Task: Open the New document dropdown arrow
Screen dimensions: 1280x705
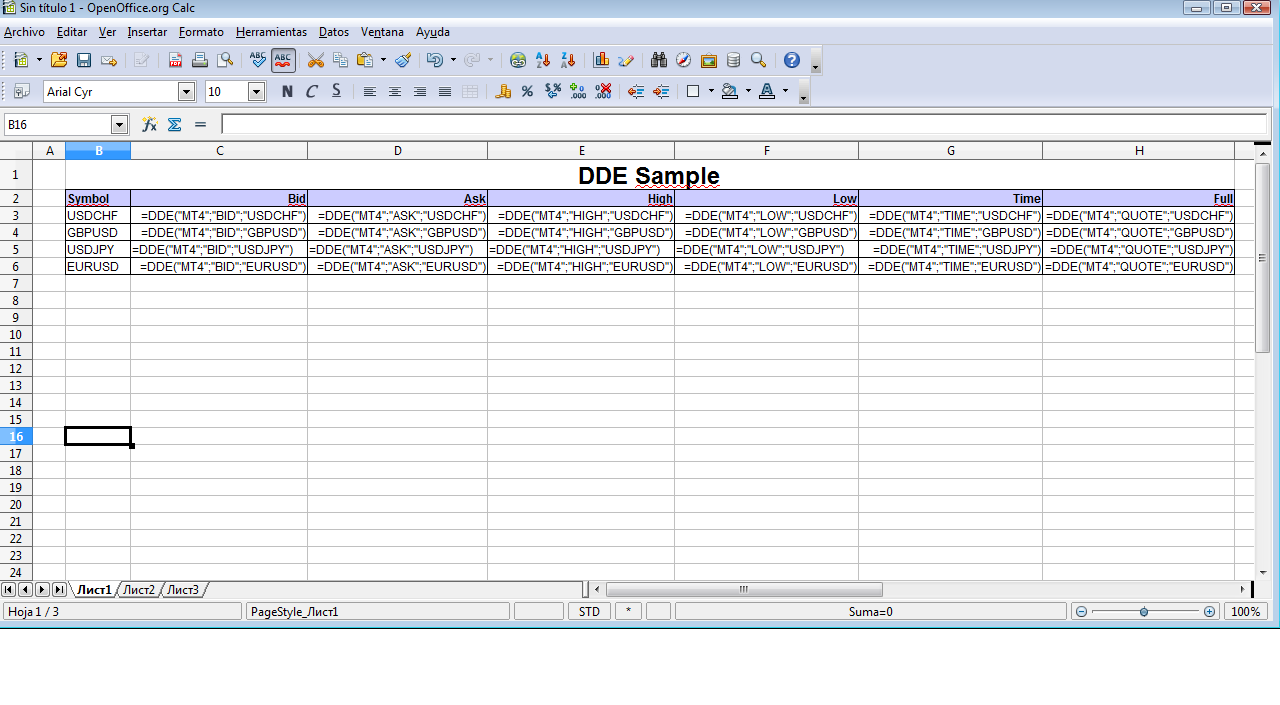Action: (40, 60)
